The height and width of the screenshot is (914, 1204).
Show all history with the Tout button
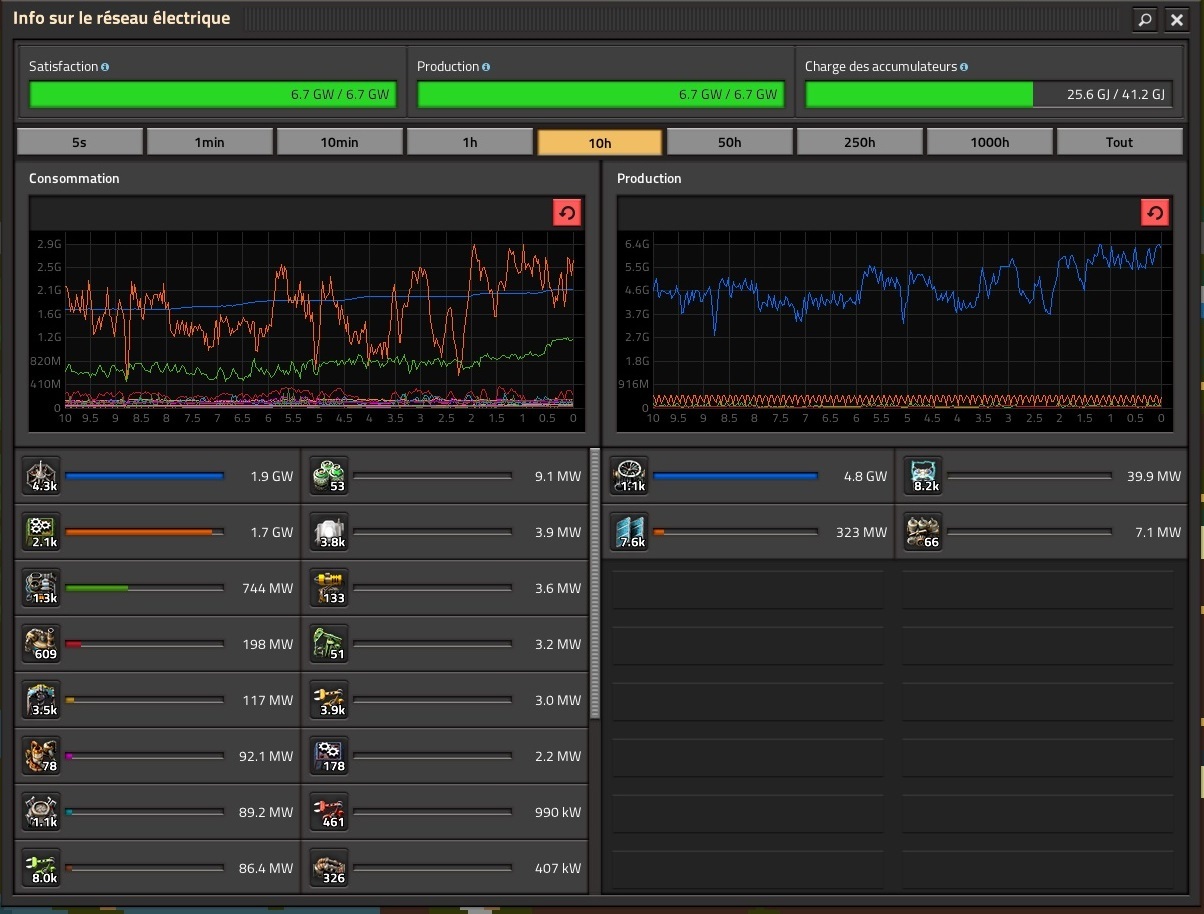tap(1119, 142)
